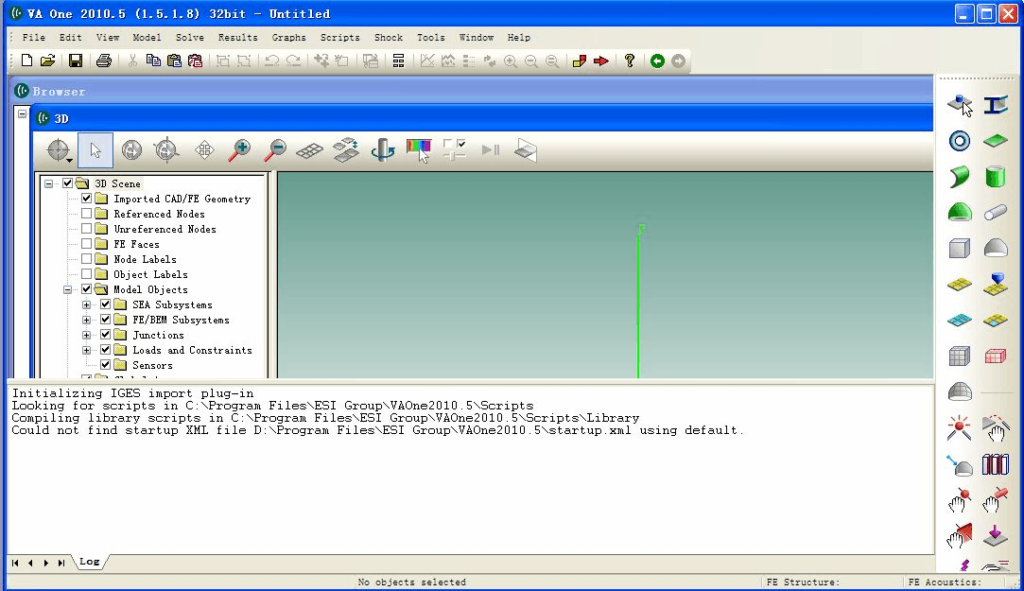Click the red zoom-in magnifier in 3D toolbar
Screen dimensions: 1024x591
(240, 150)
